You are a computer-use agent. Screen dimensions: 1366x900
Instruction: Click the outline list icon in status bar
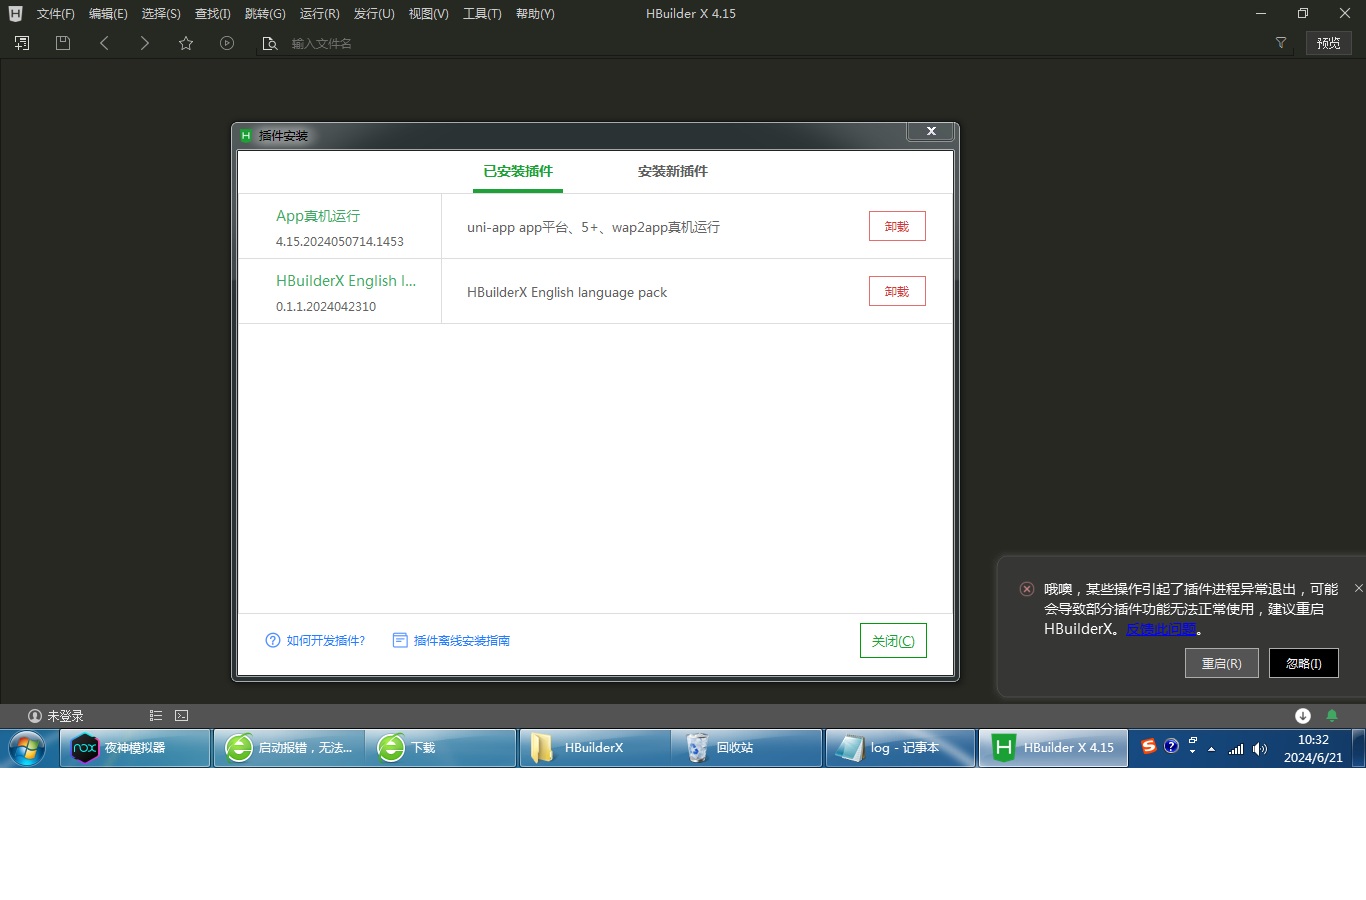[x=155, y=715]
